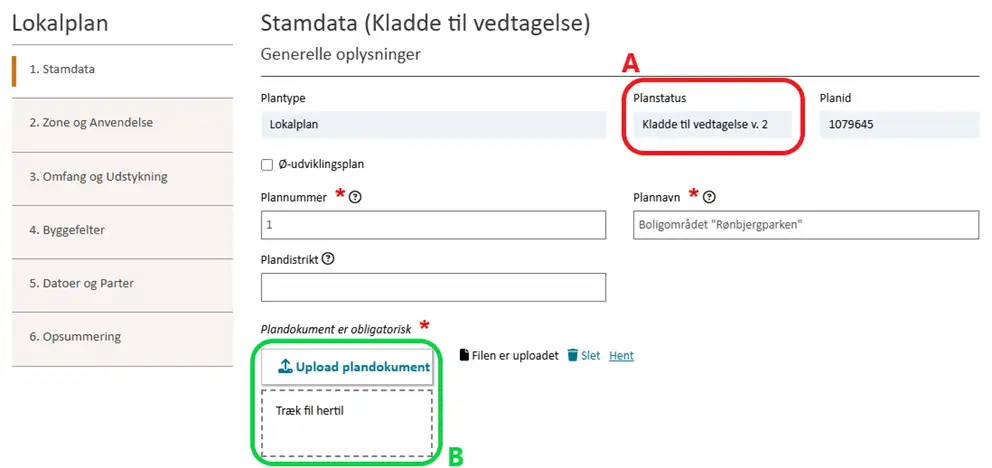Click the uploaded file document icon
992x468 pixels.
[464, 355]
